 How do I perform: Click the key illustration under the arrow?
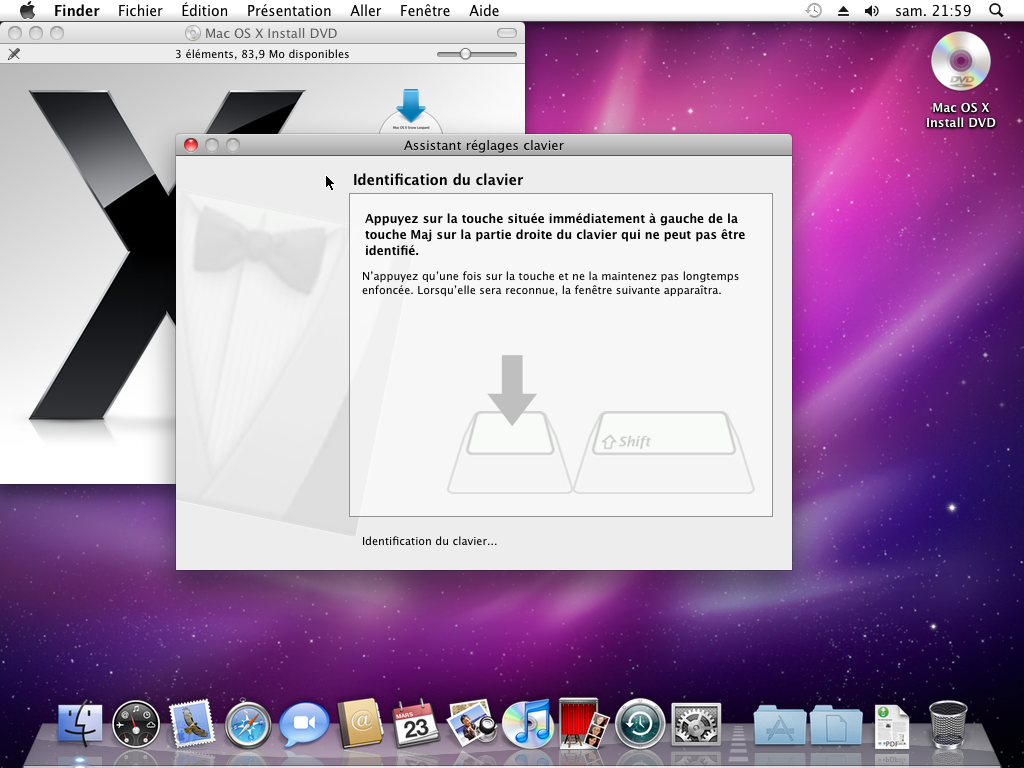click(x=510, y=451)
